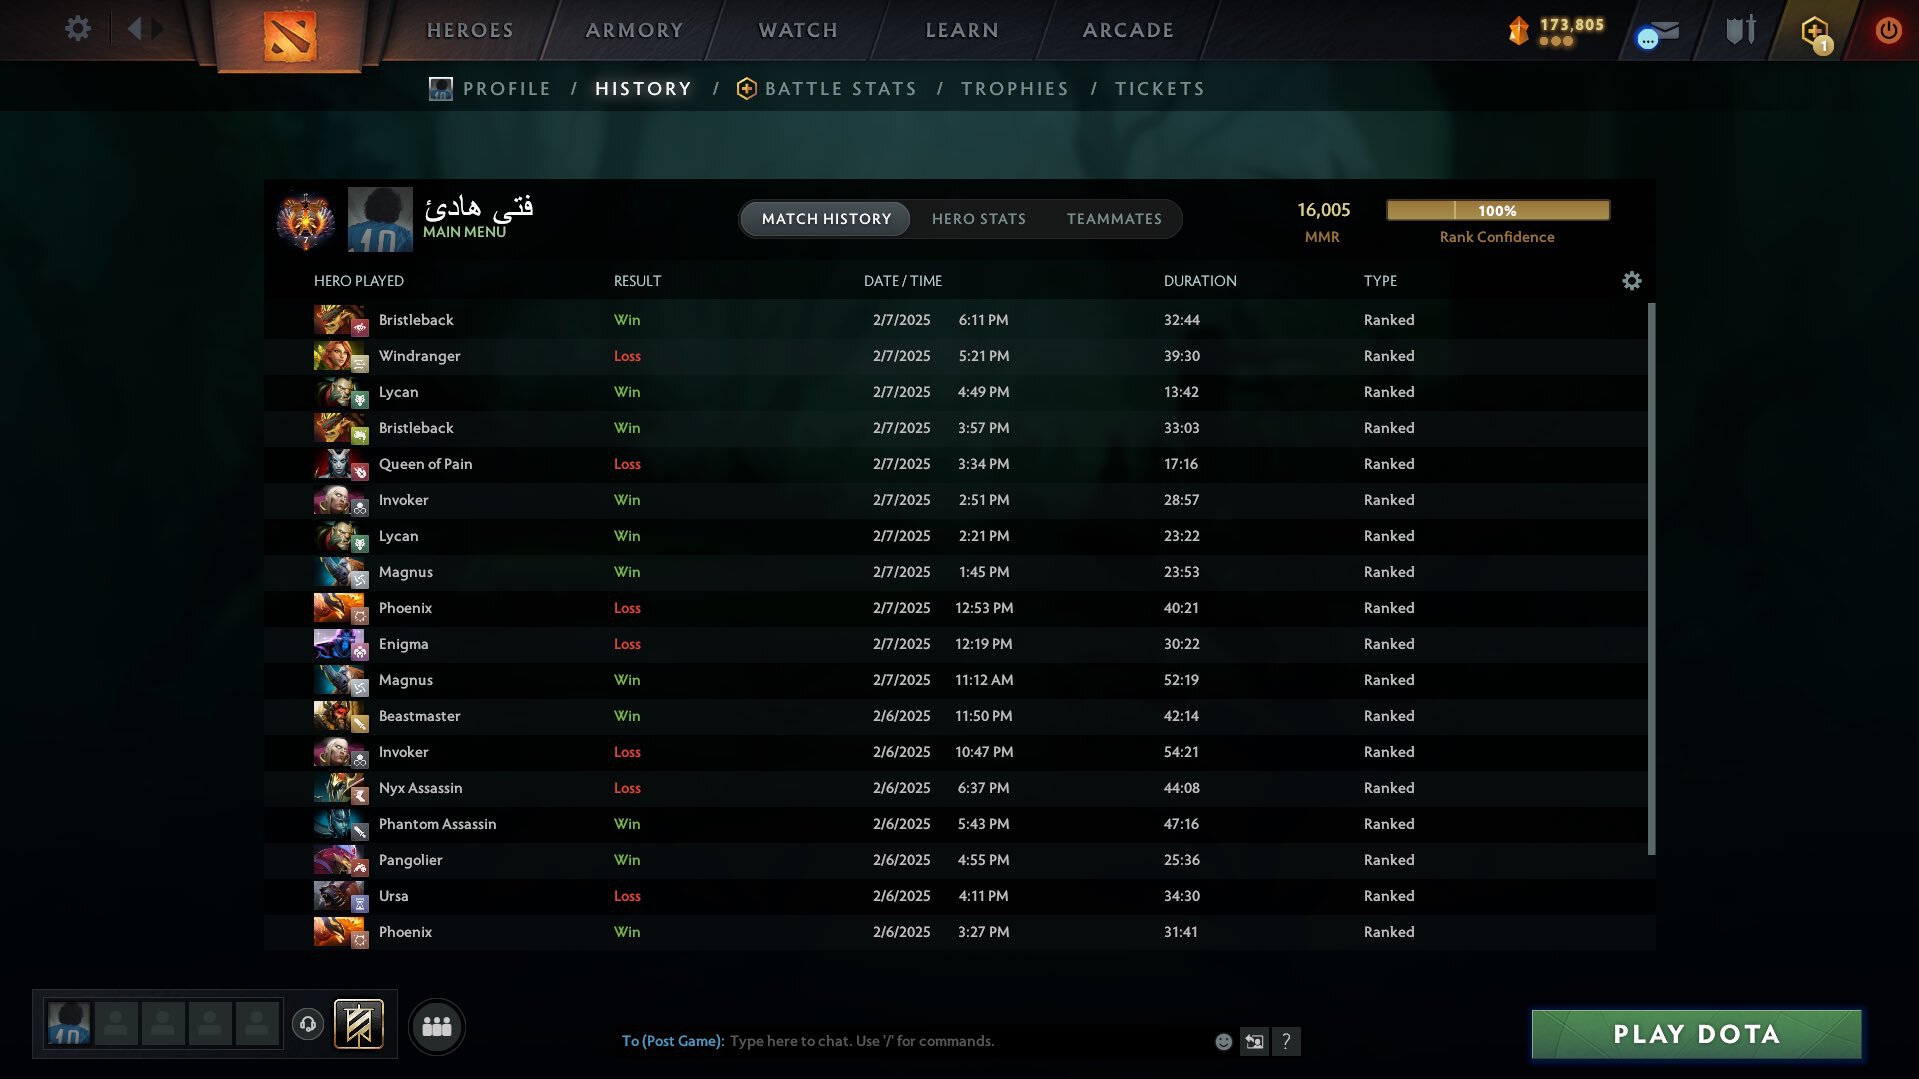This screenshot has width=1919, height=1079.
Task: Click the 16,005 MMR value
Action: click(1323, 210)
